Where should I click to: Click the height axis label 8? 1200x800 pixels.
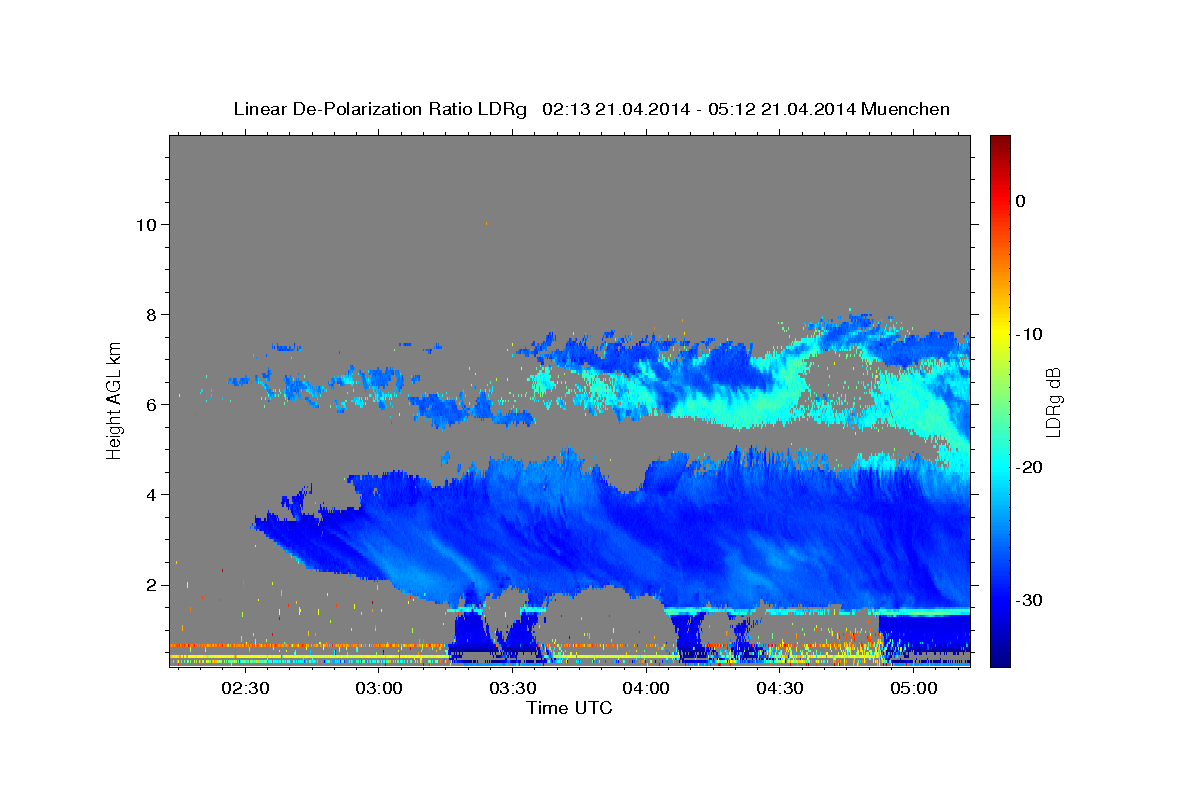150,315
